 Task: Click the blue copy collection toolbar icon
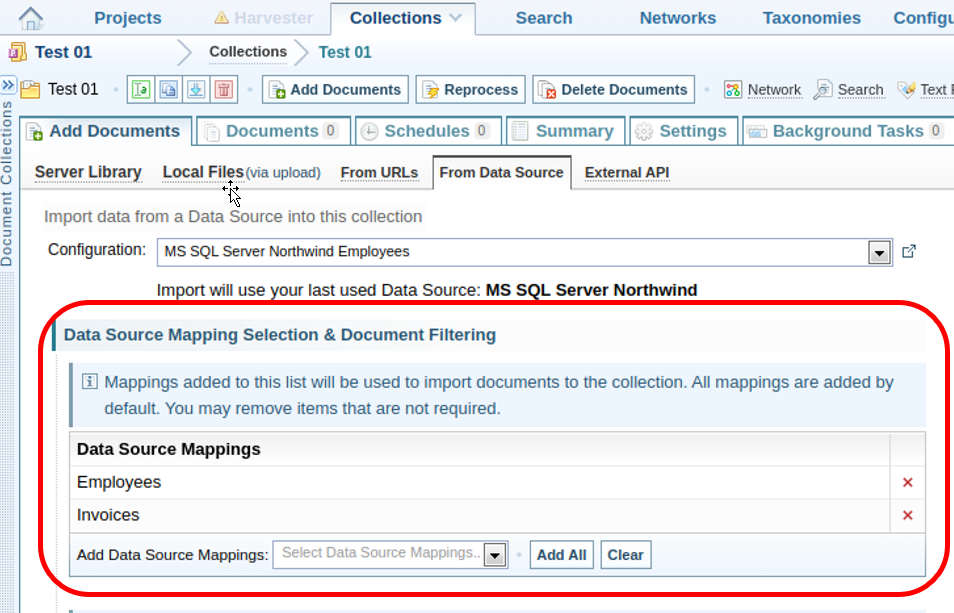[168, 89]
